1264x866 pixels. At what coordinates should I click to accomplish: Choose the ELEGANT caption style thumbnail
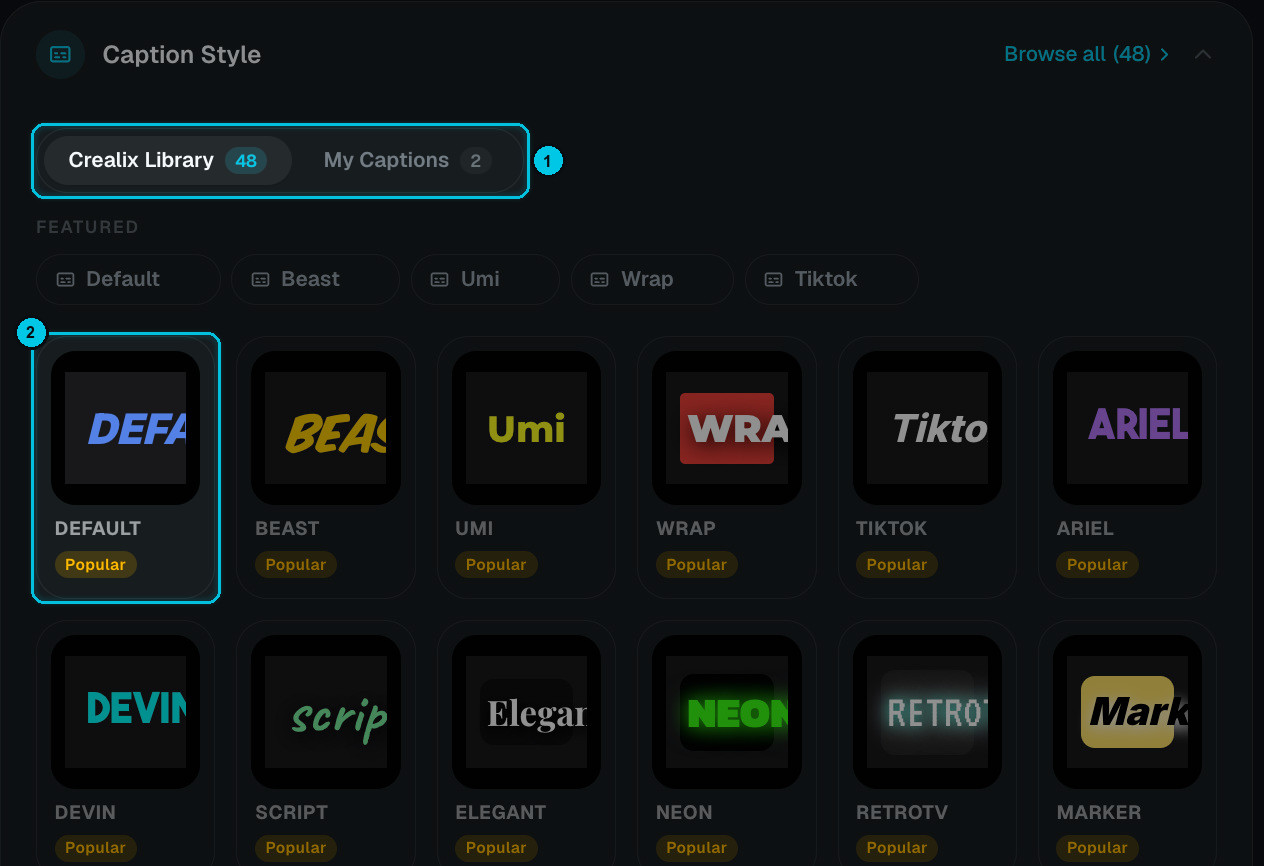pyautogui.click(x=527, y=712)
